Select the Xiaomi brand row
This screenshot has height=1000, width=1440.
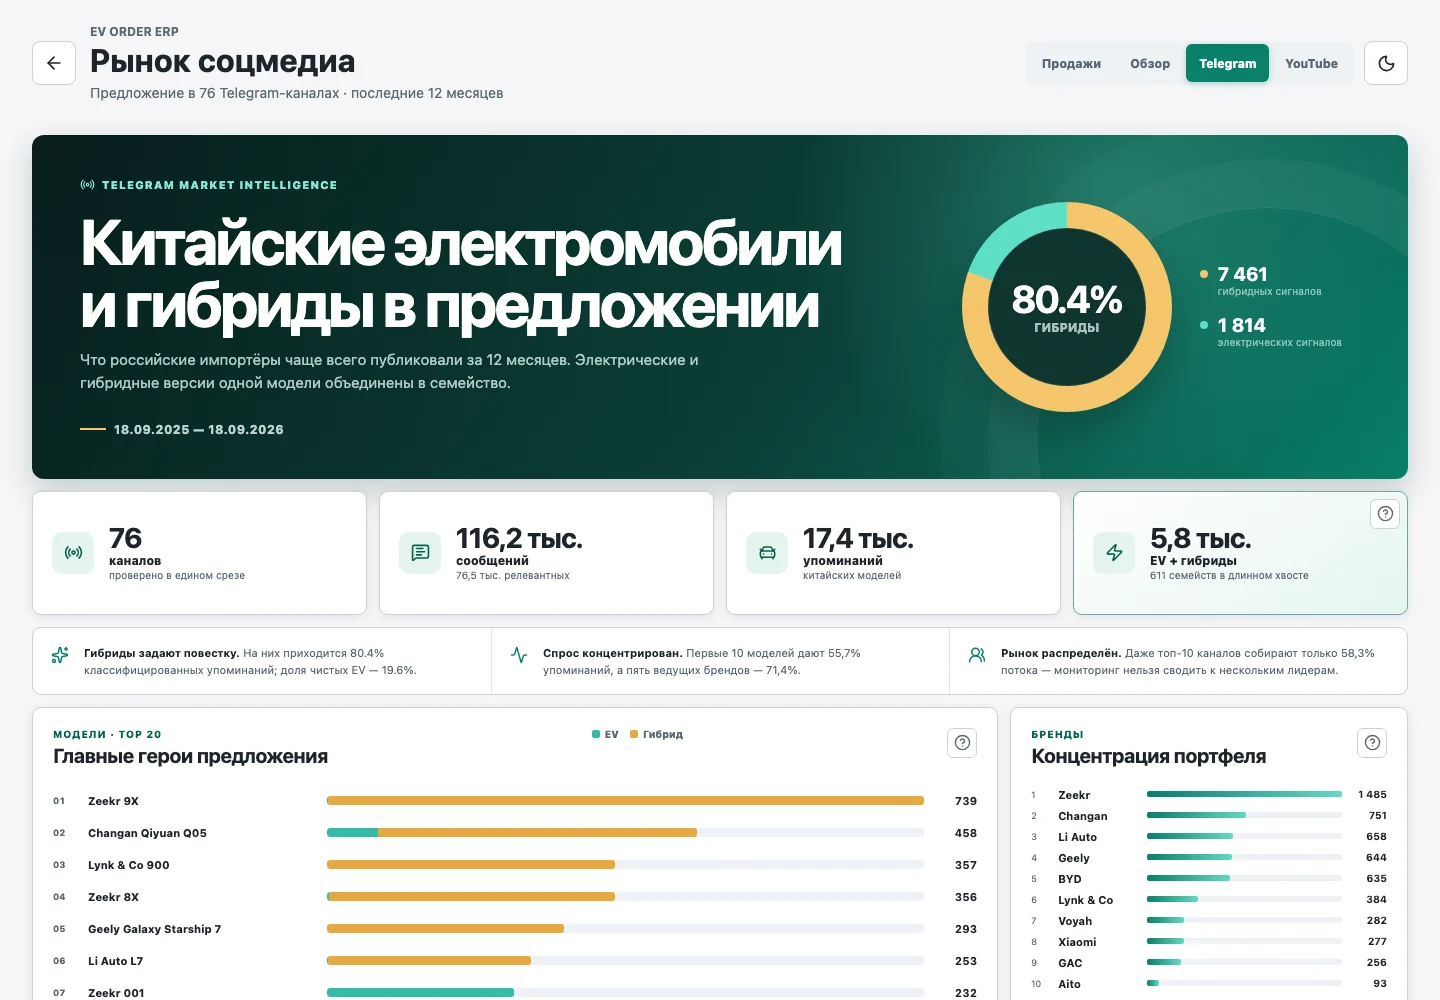[1209, 942]
